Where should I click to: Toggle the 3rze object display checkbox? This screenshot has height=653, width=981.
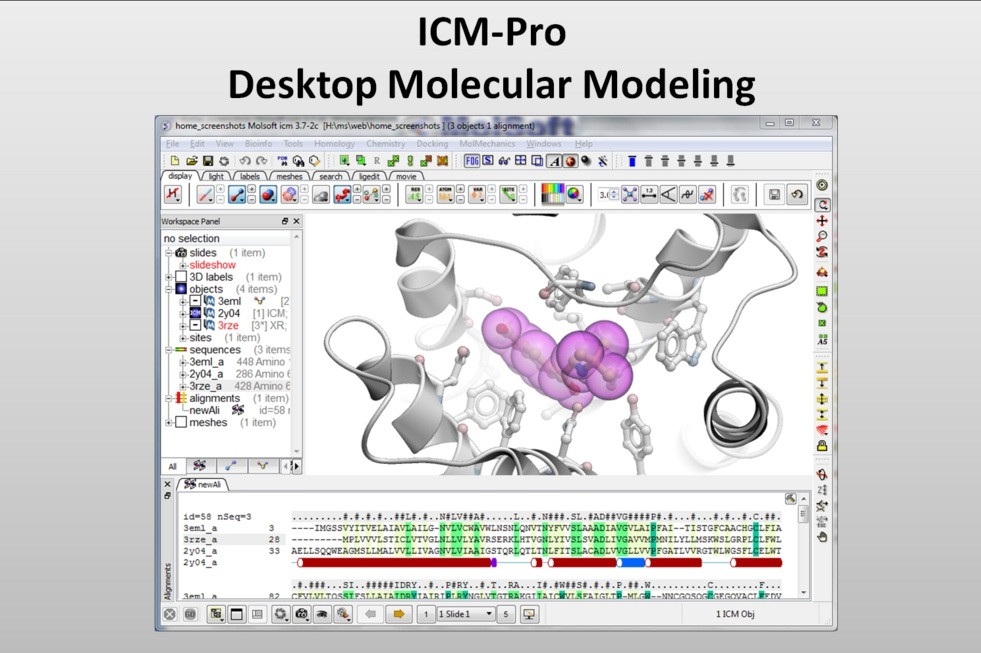point(195,326)
